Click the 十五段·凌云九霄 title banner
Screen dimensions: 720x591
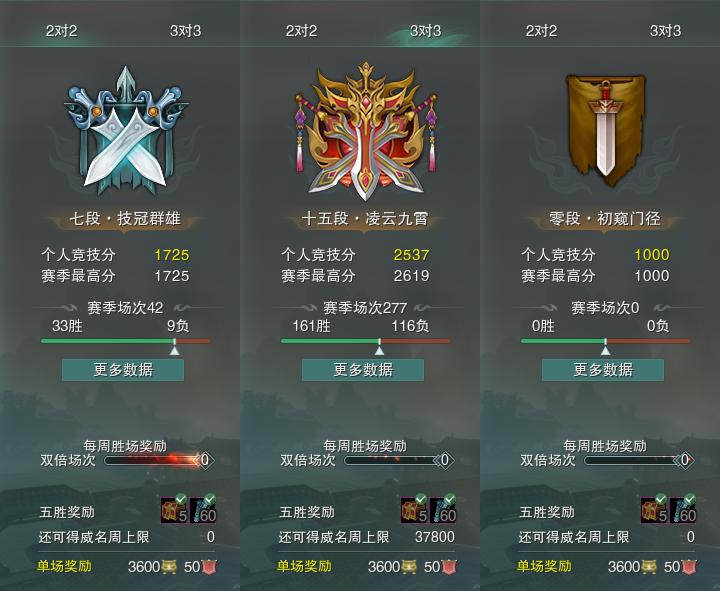[365, 219]
